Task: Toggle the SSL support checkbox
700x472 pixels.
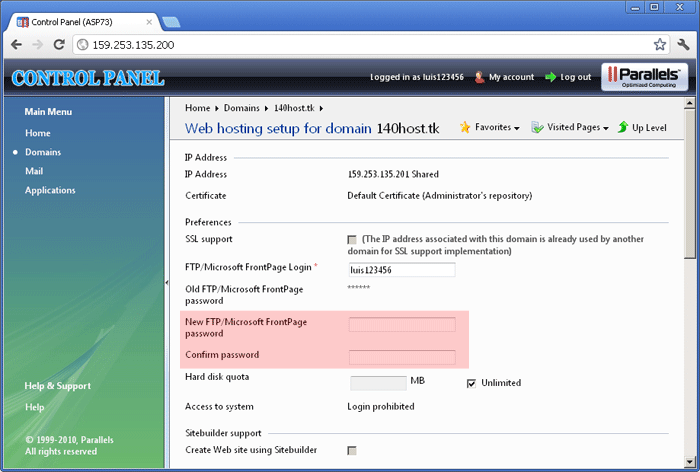Action: point(352,240)
